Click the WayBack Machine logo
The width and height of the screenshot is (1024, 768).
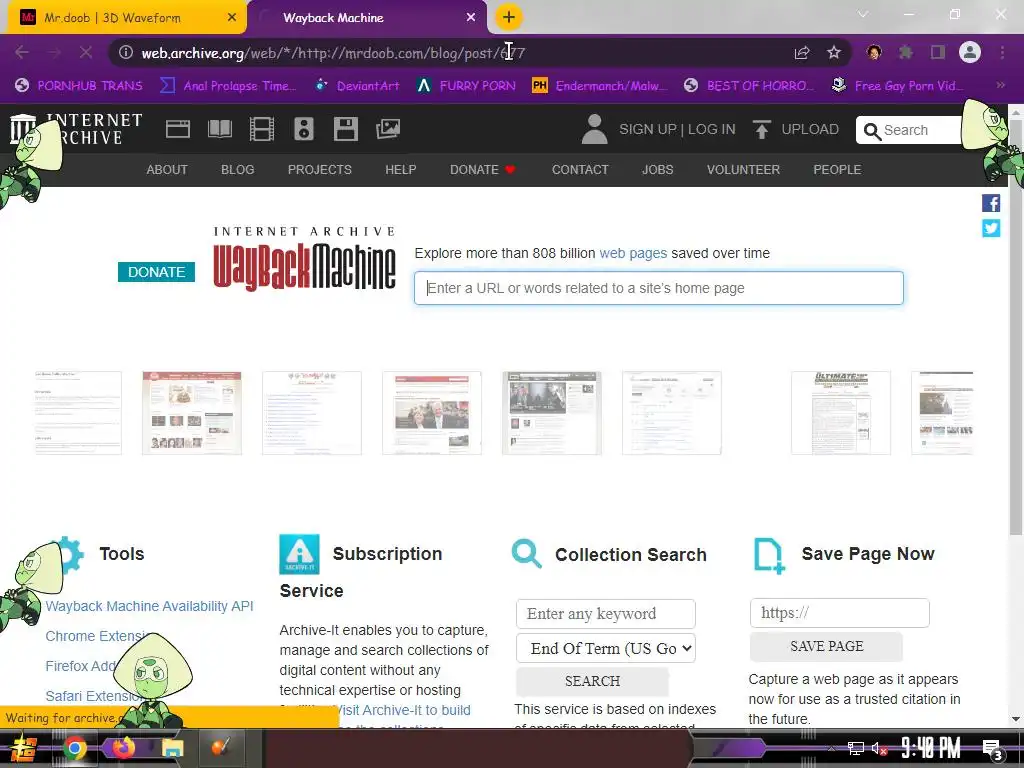point(304,259)
